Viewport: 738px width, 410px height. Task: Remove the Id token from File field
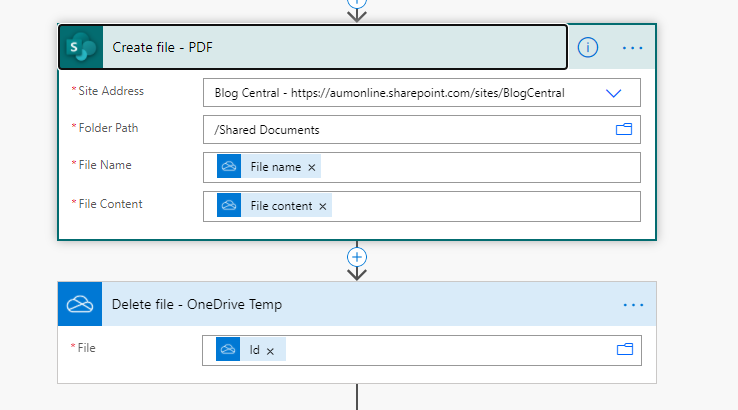[270, 351]
